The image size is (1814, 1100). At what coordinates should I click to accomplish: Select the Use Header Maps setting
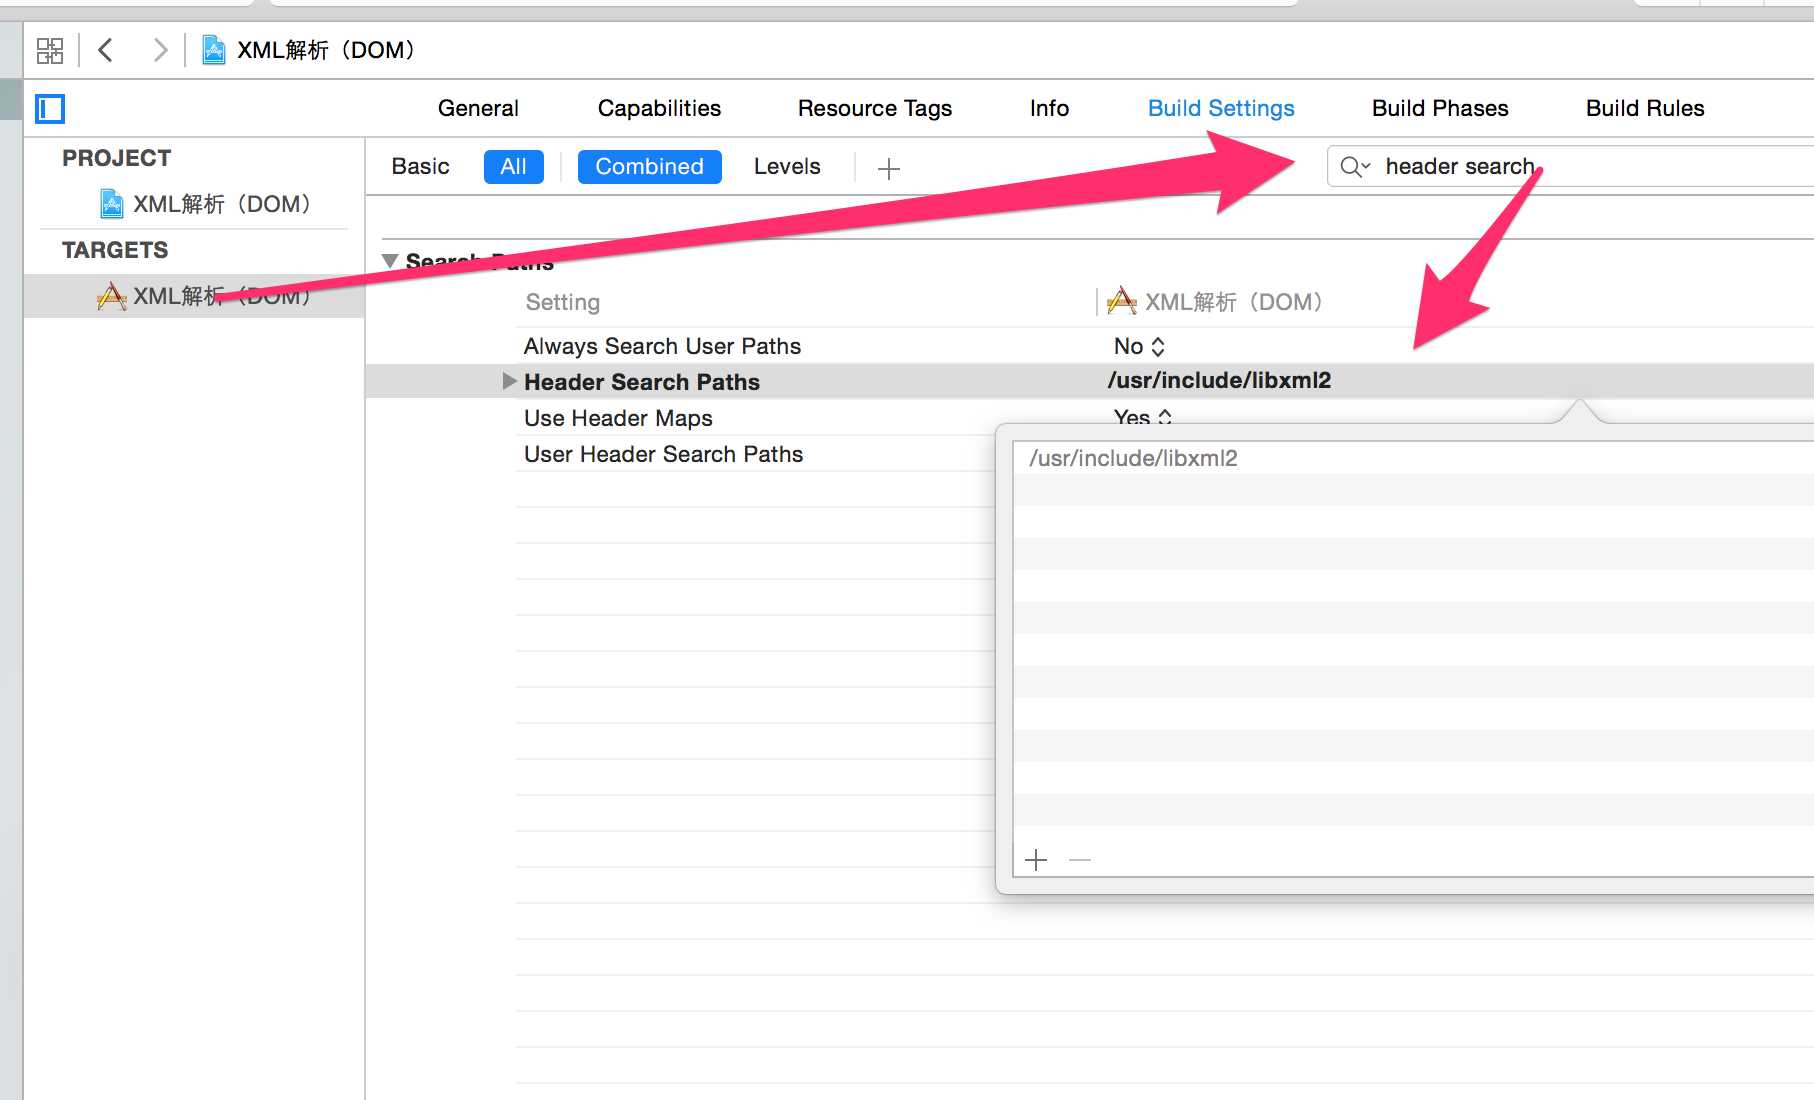click(618, 418)
